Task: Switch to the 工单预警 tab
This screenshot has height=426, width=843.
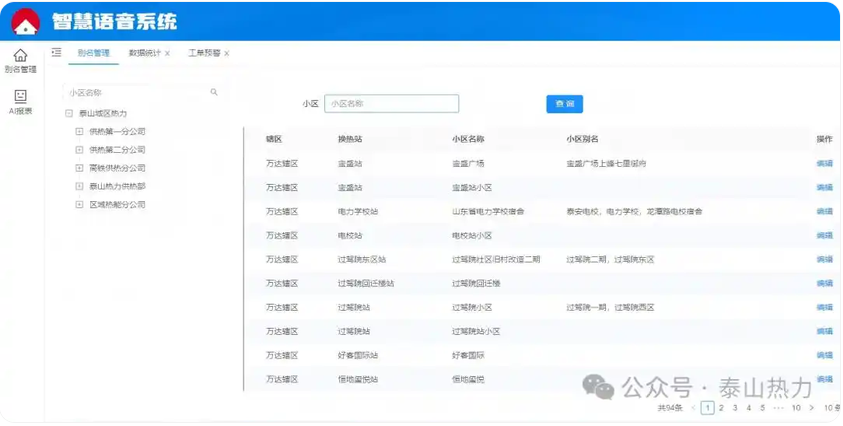Action: click(204, 53)
